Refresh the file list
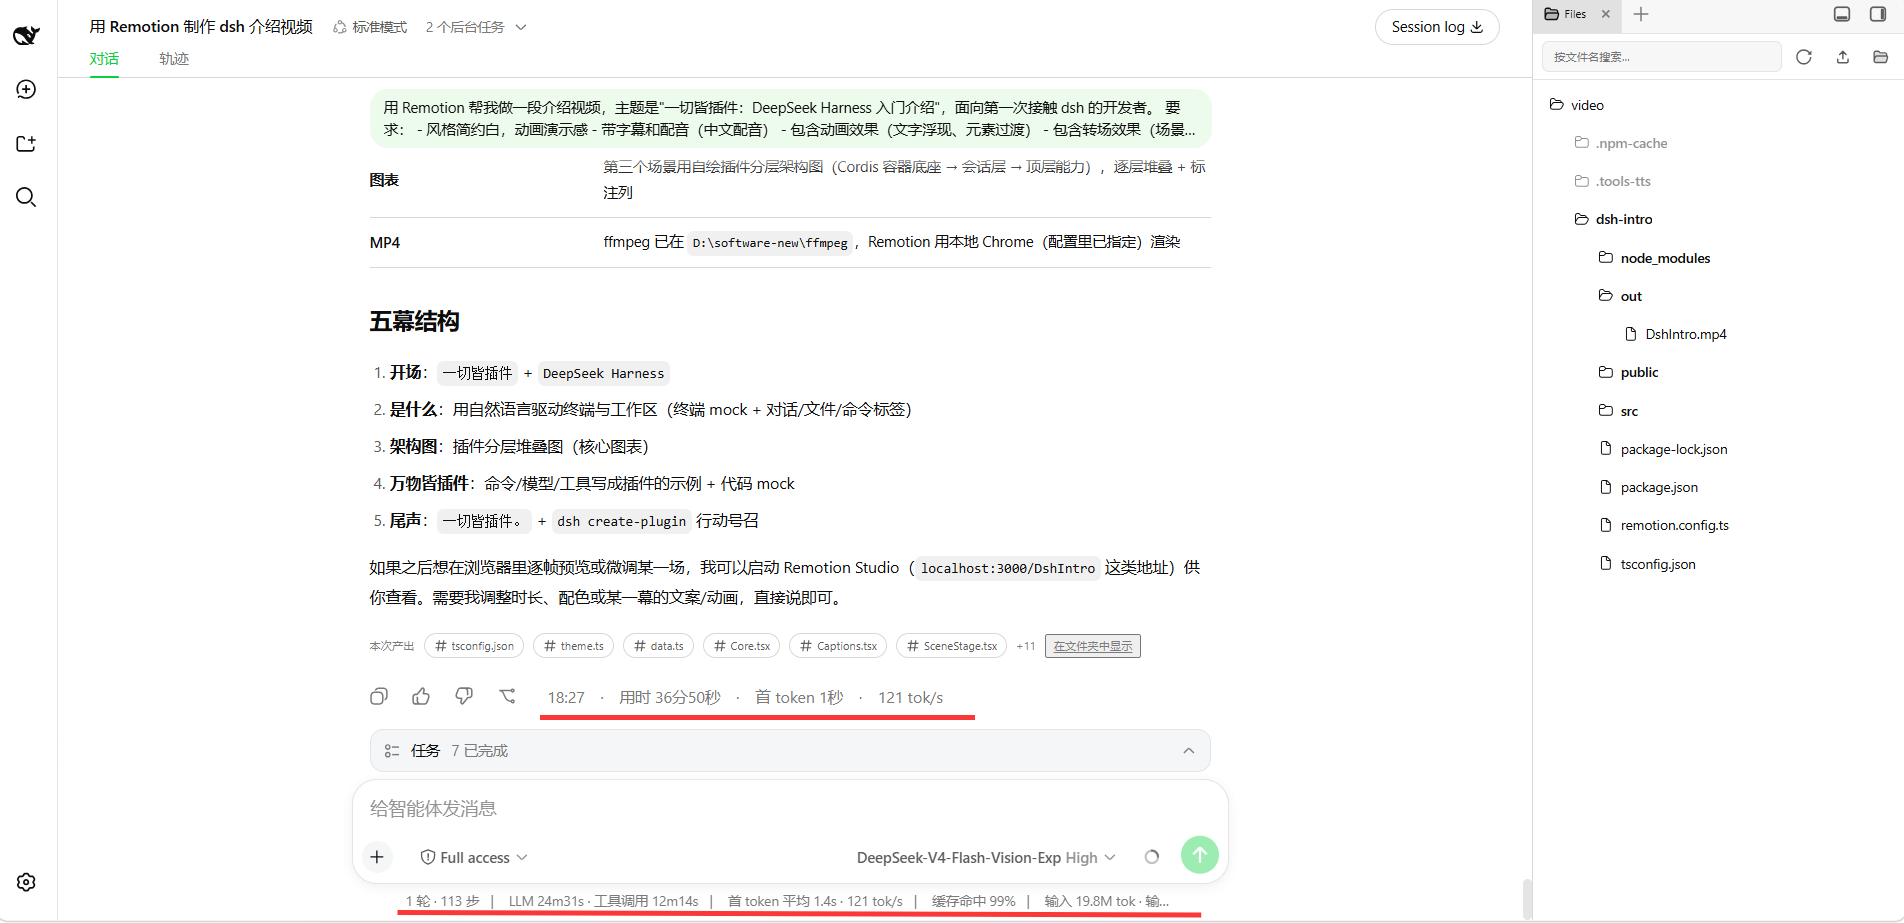The image size is (1904, 923). (x=1804, y=57)
